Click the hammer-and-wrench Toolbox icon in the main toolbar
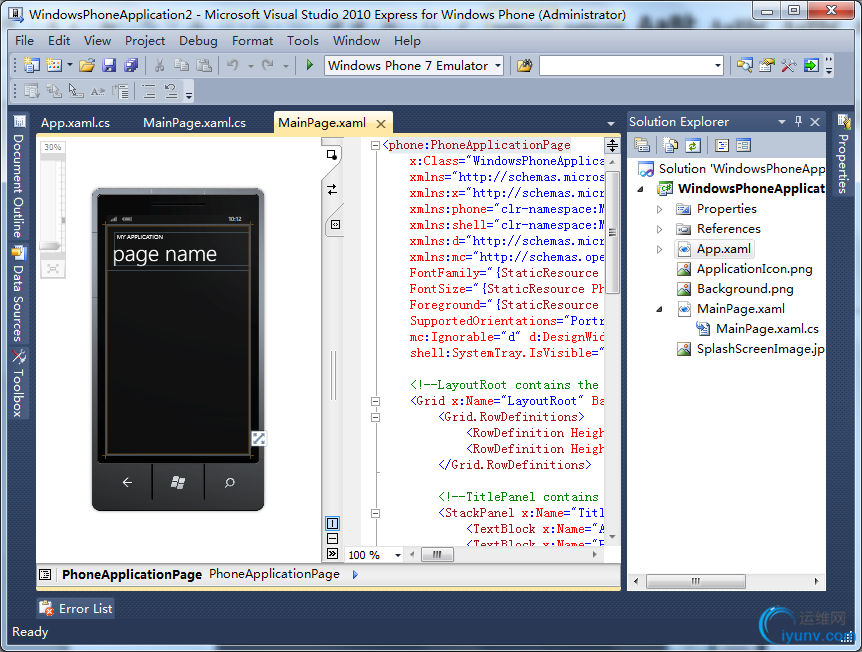Image resolution: width=862 pixels, height=652 pixels. point(788,65)
